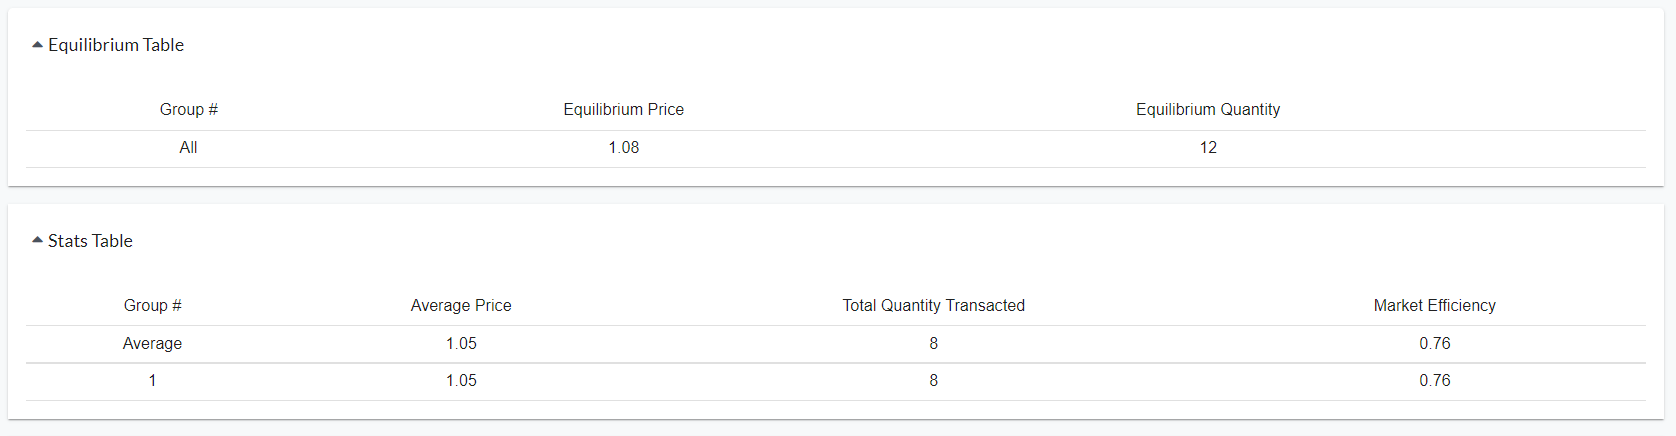Click the Average row label
Screen dimensions: 1676x436
(153, 344)
